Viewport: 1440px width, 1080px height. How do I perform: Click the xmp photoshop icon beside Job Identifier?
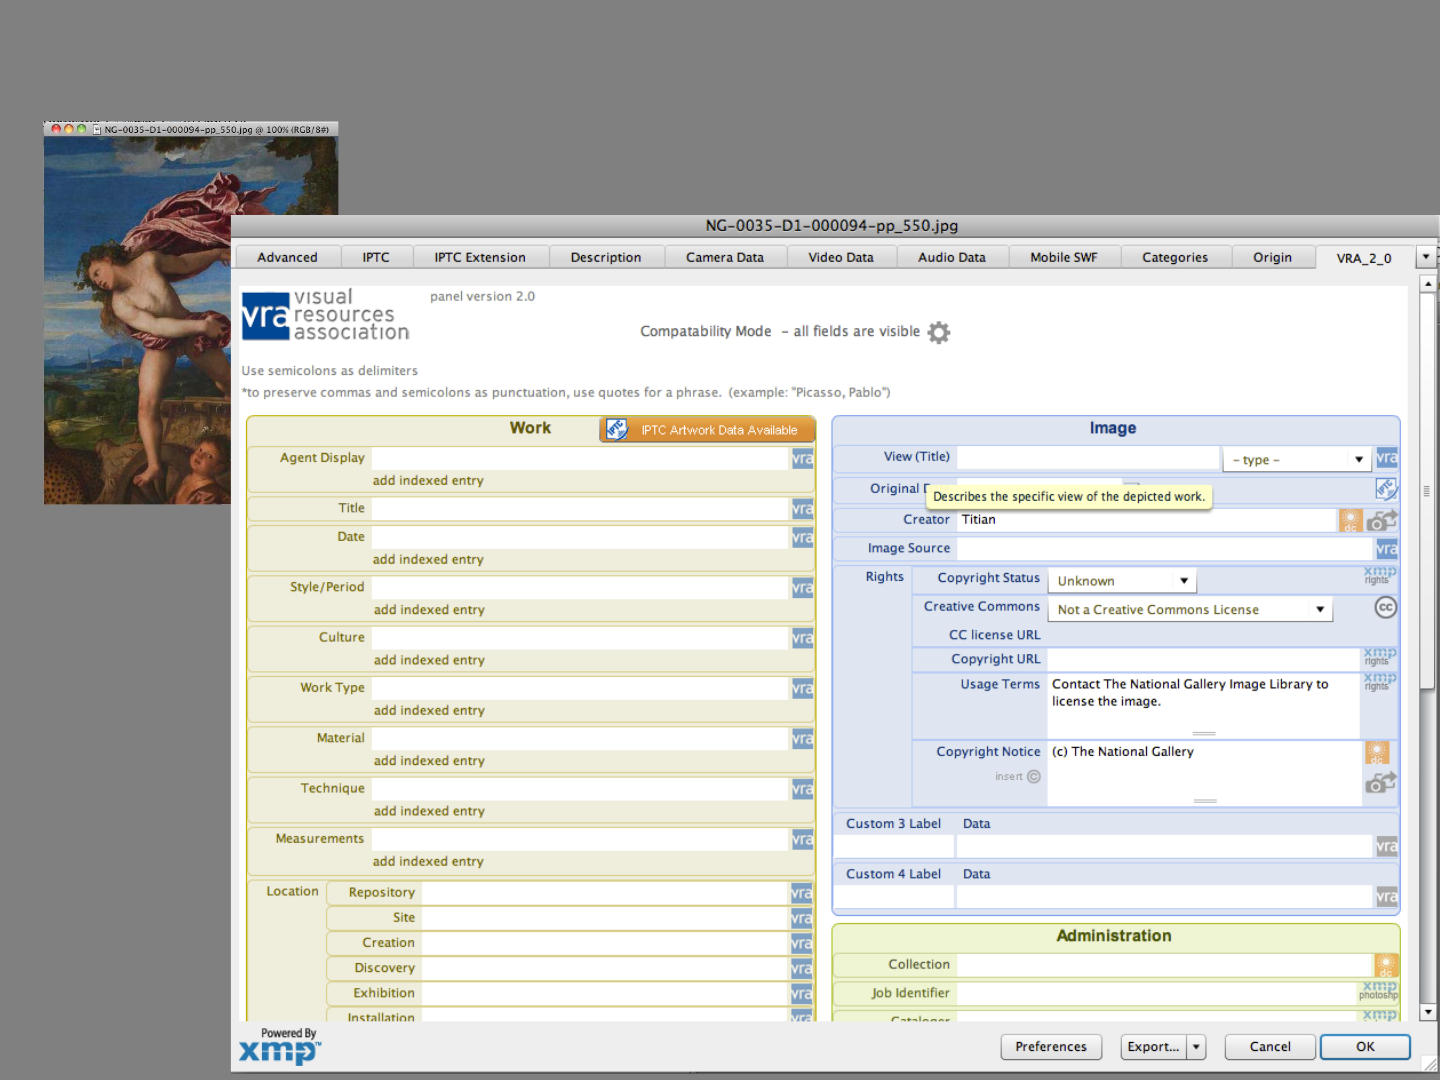pyautogui.click(x=1378, y=990)
